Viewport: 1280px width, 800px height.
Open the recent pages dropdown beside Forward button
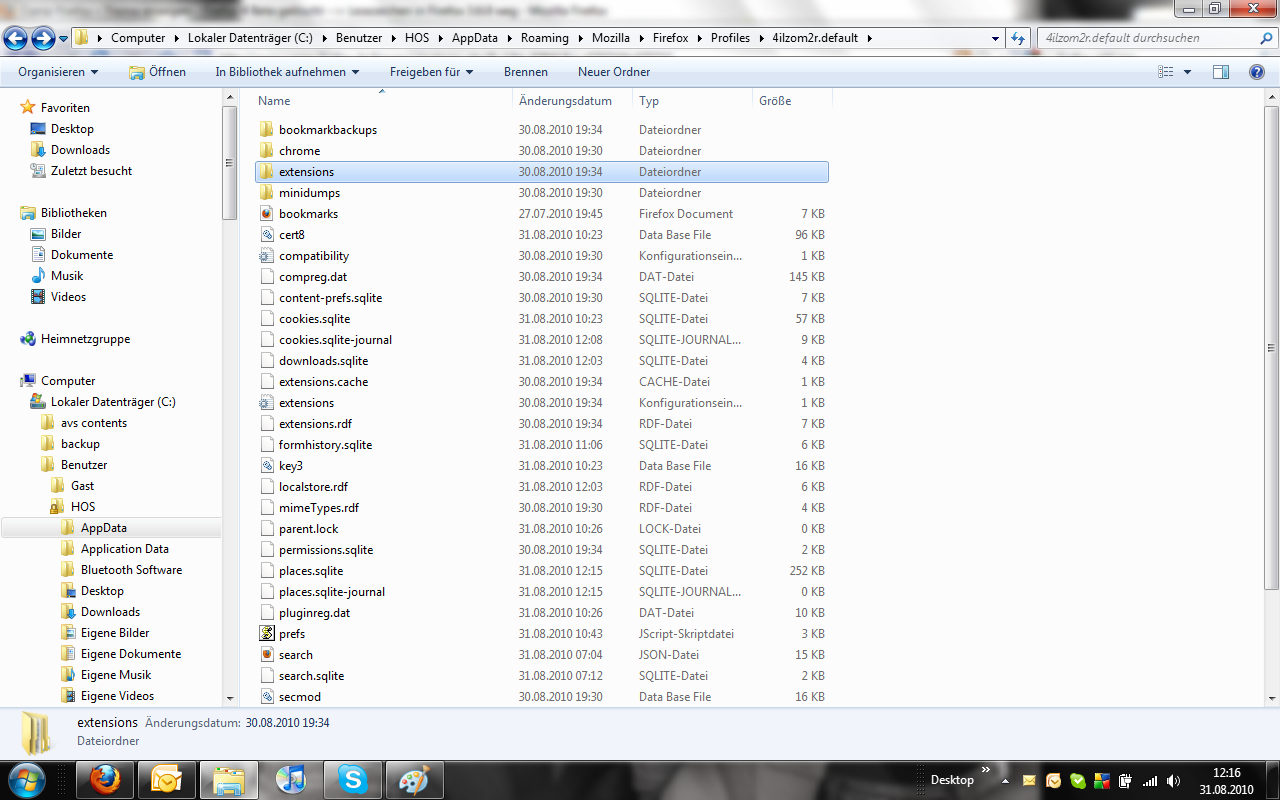pos(64,39)
